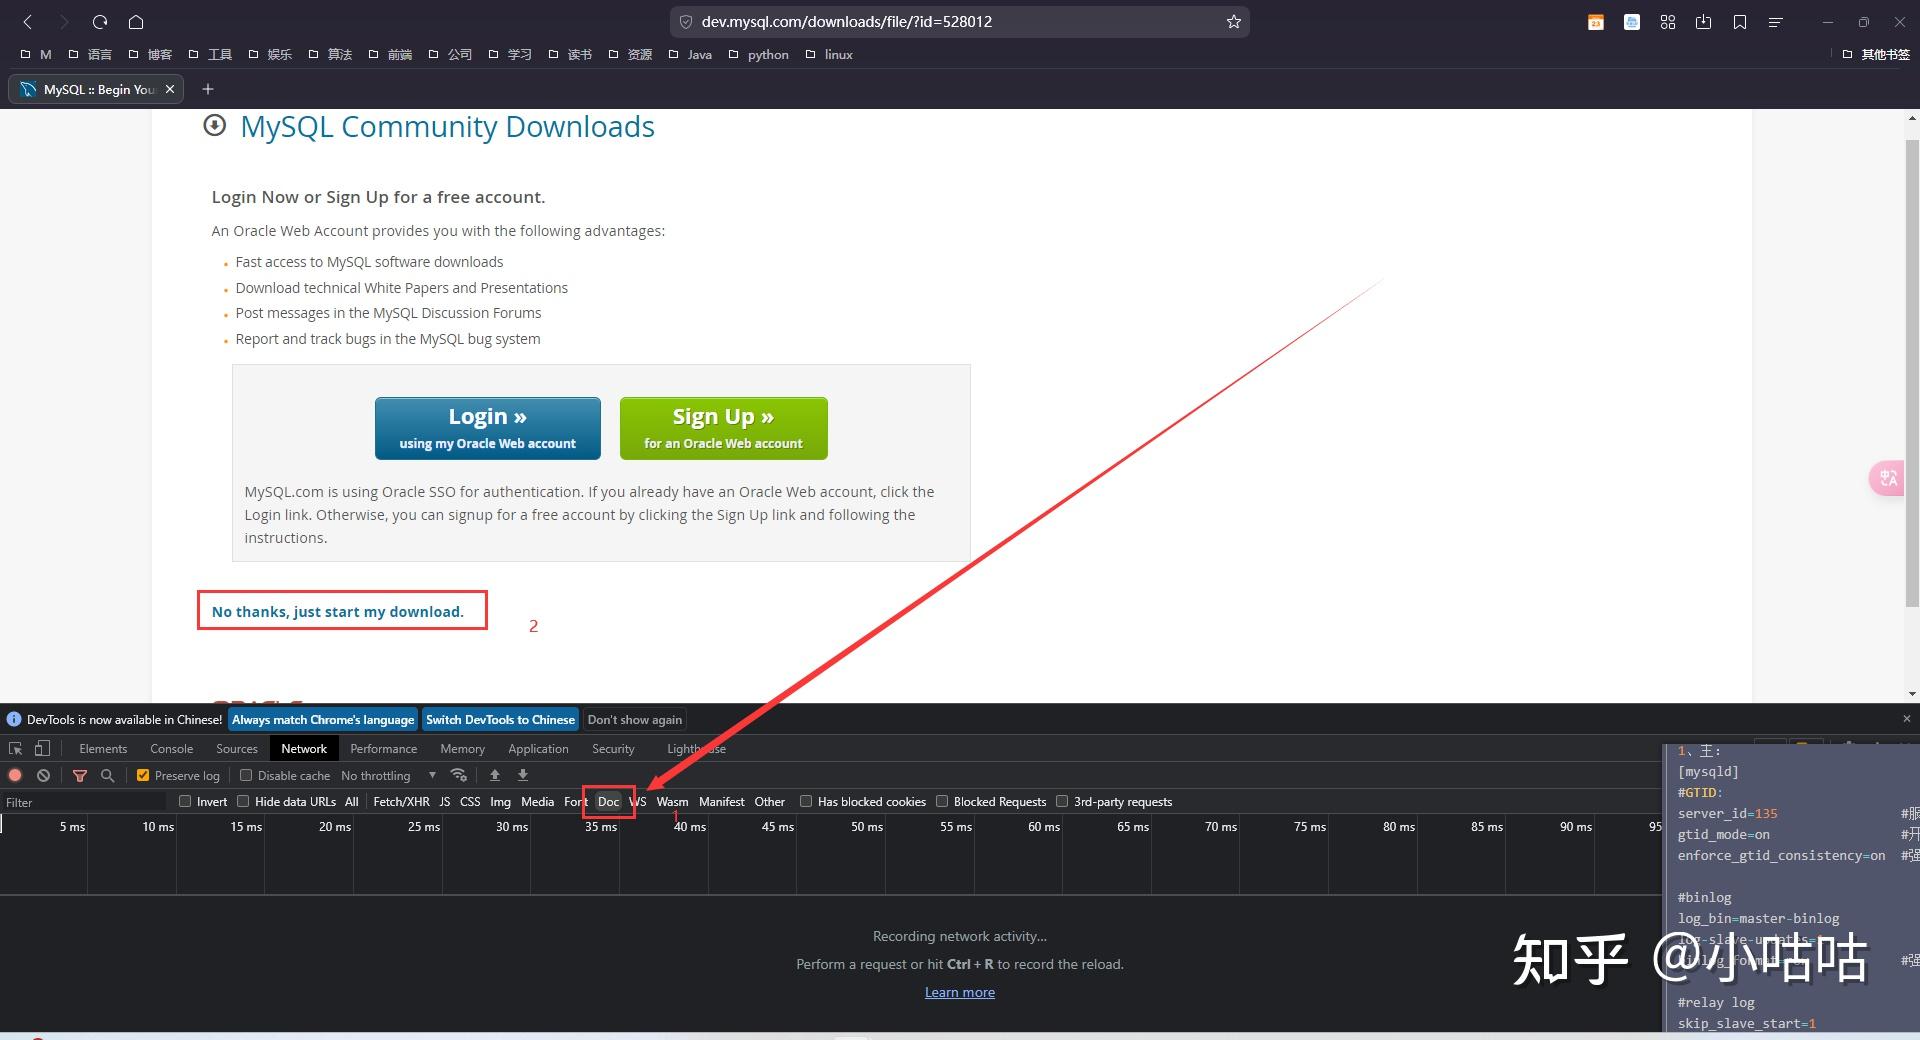The height and width of the screenshot is (1040, 1920).
Task: Toggle the network filter funnel icon
Action: (80, 775)
